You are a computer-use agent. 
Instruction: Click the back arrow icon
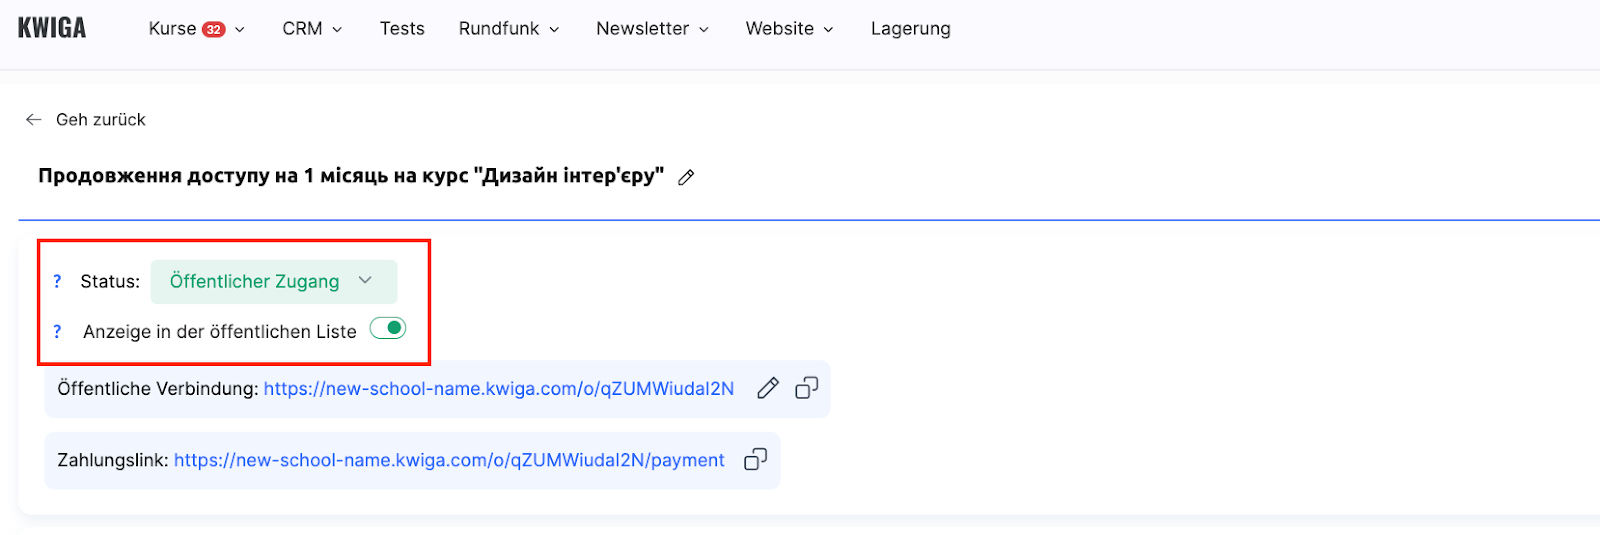point(33,120)
